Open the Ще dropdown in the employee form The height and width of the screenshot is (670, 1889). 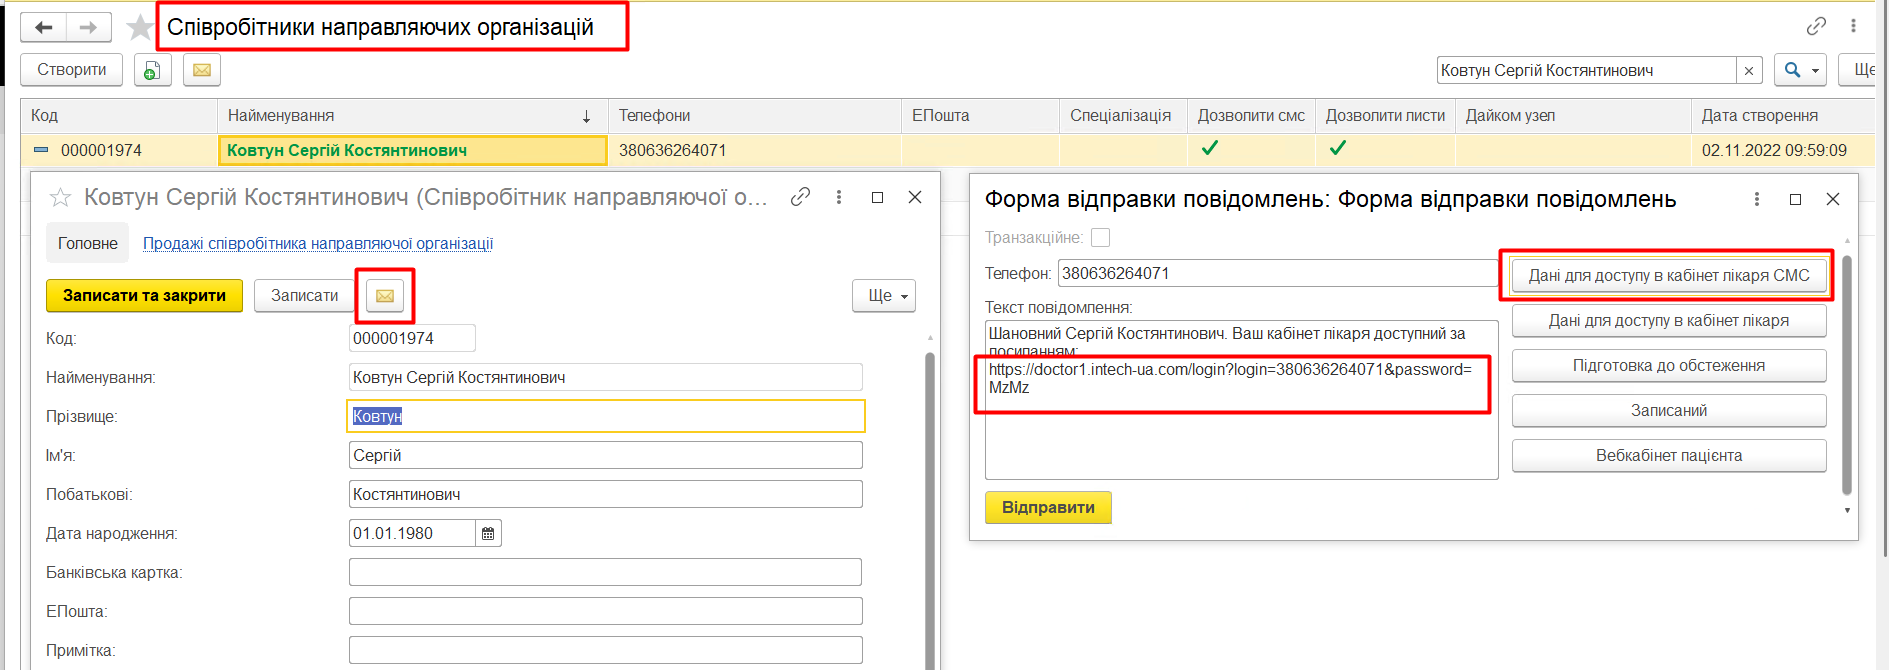click(x=884, y=296)
